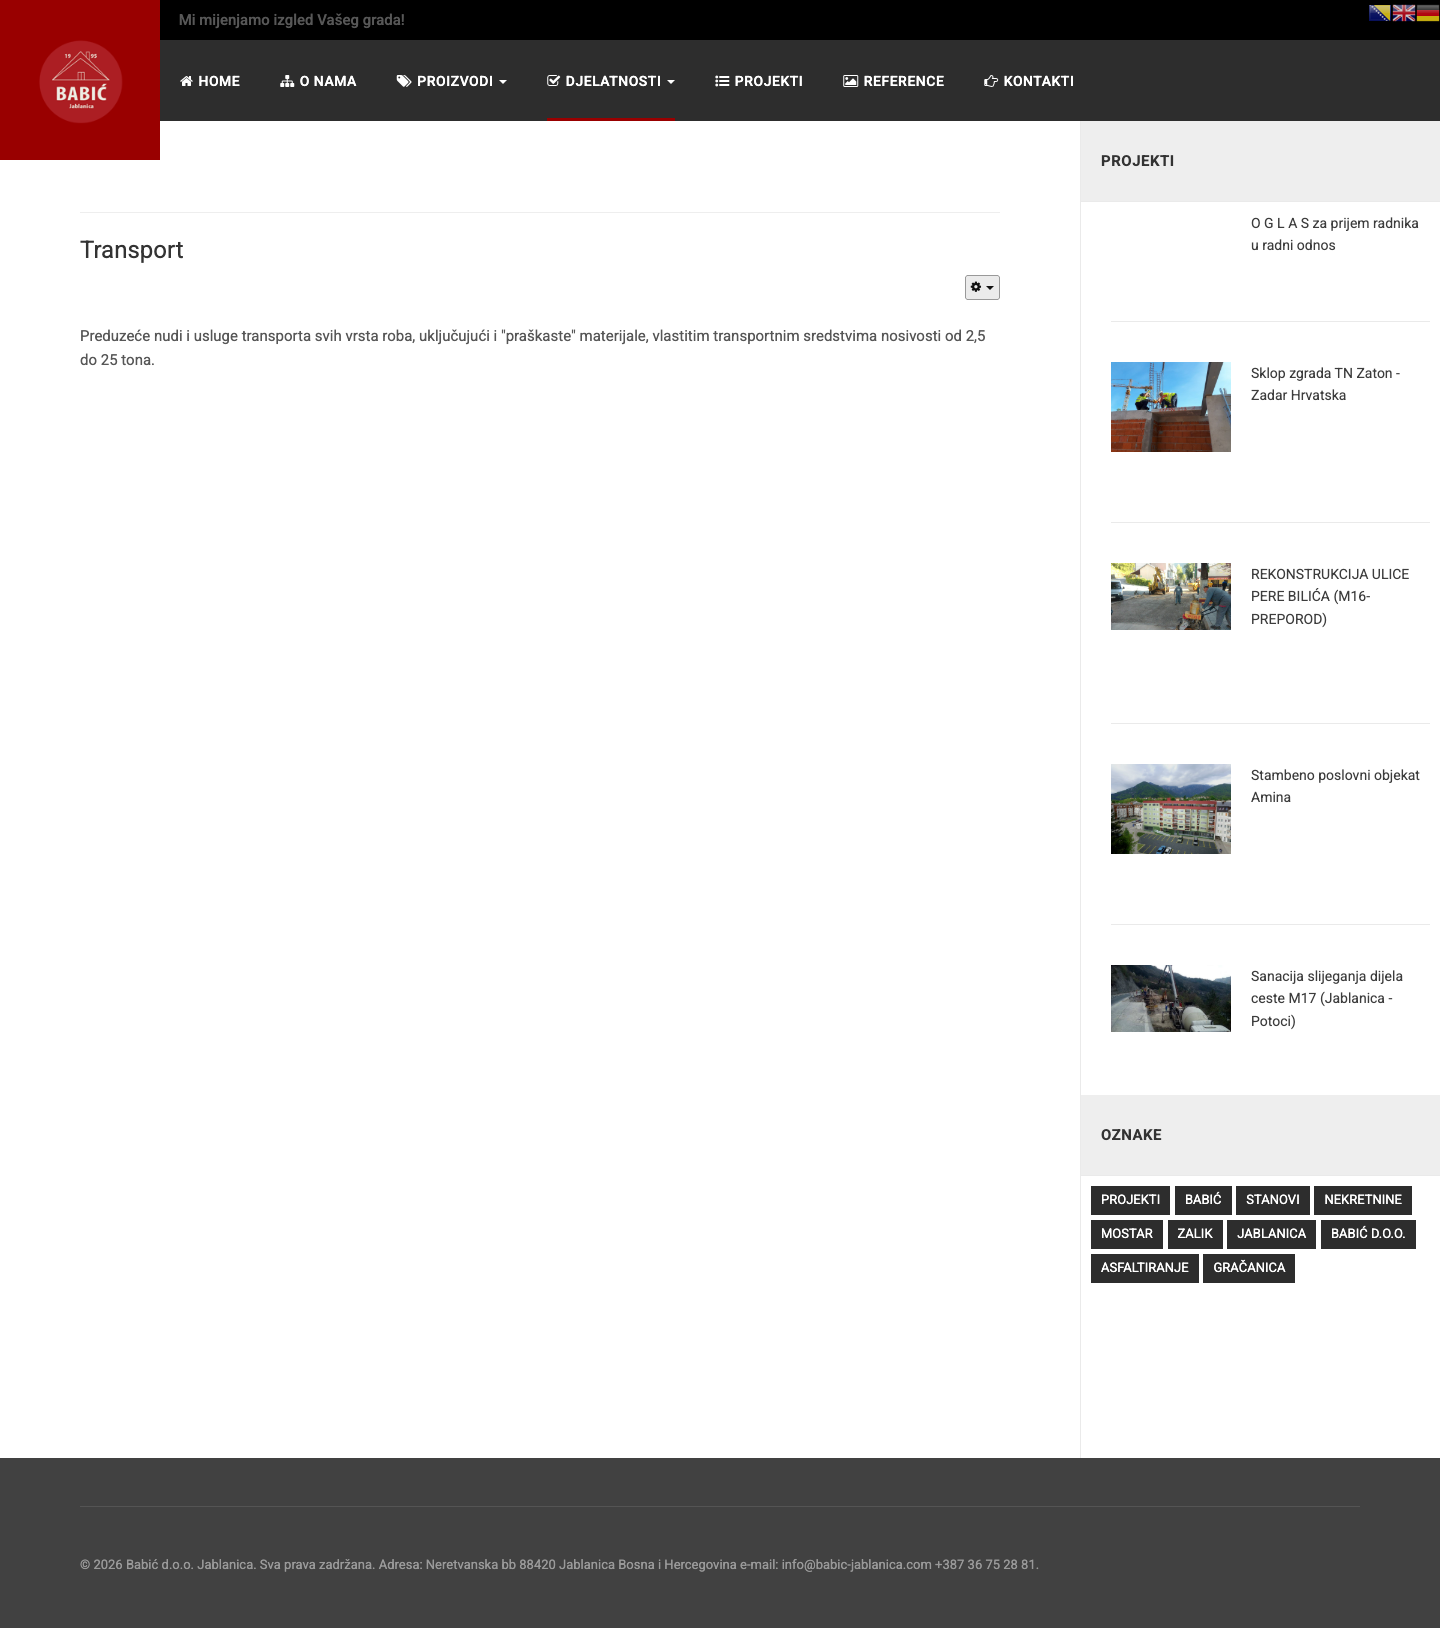Select the Asfaltiranje tag
The width and height of the screenshot is (1440, 1628).
pyautogui.click(x=1145, y=1268)
